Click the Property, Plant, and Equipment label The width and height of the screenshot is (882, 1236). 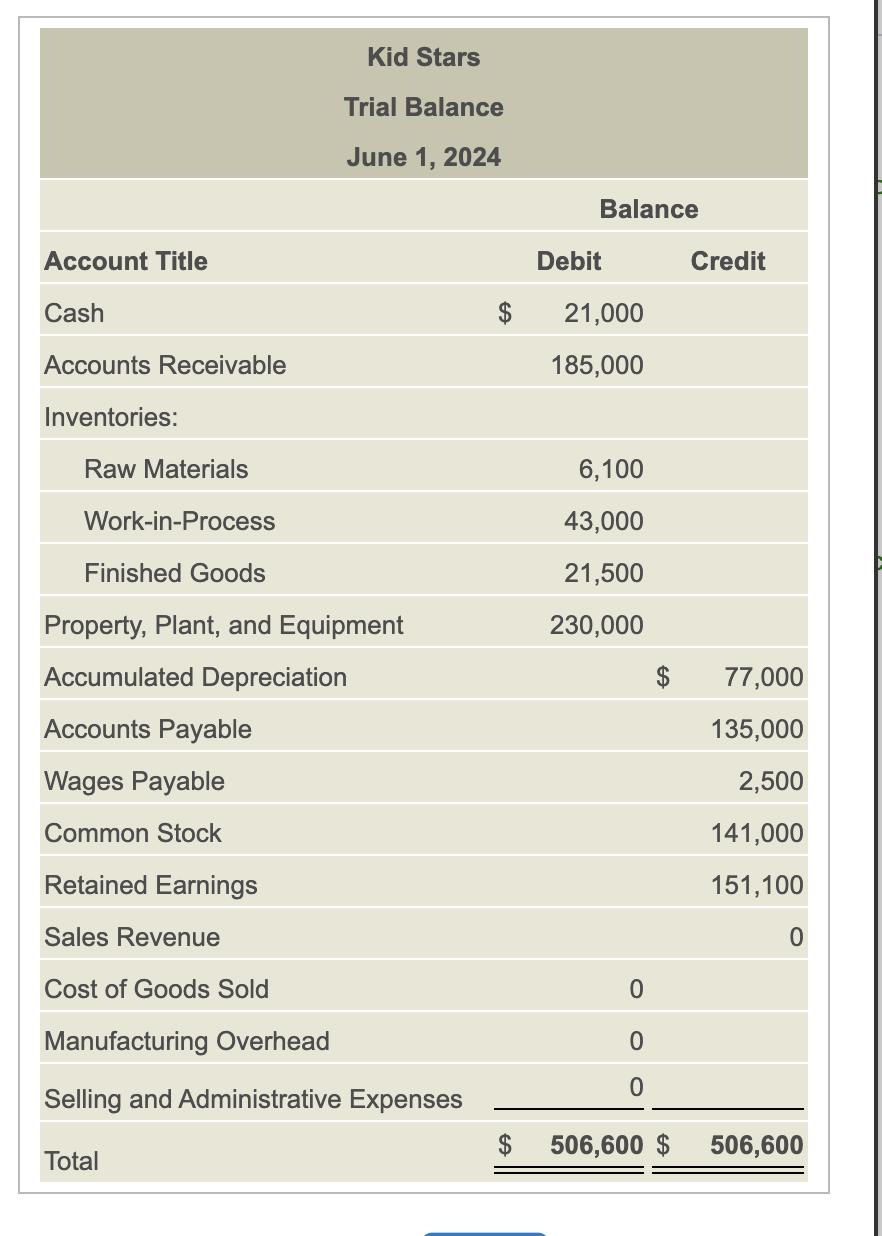point(223,625)
